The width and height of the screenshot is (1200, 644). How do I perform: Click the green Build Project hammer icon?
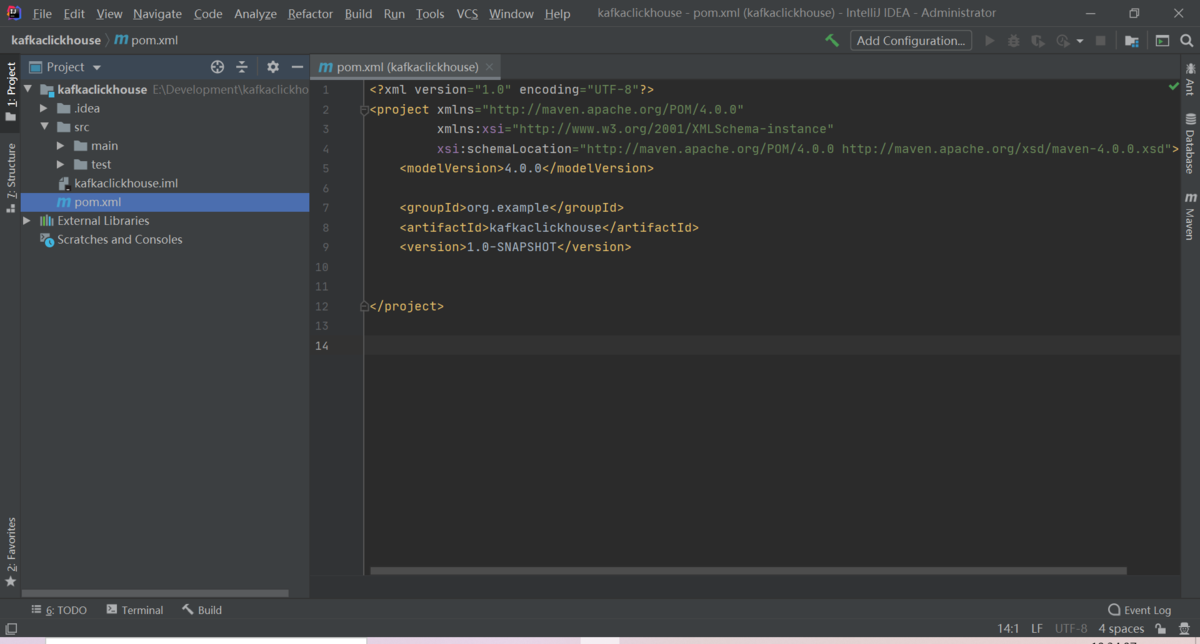click(832, 41)
